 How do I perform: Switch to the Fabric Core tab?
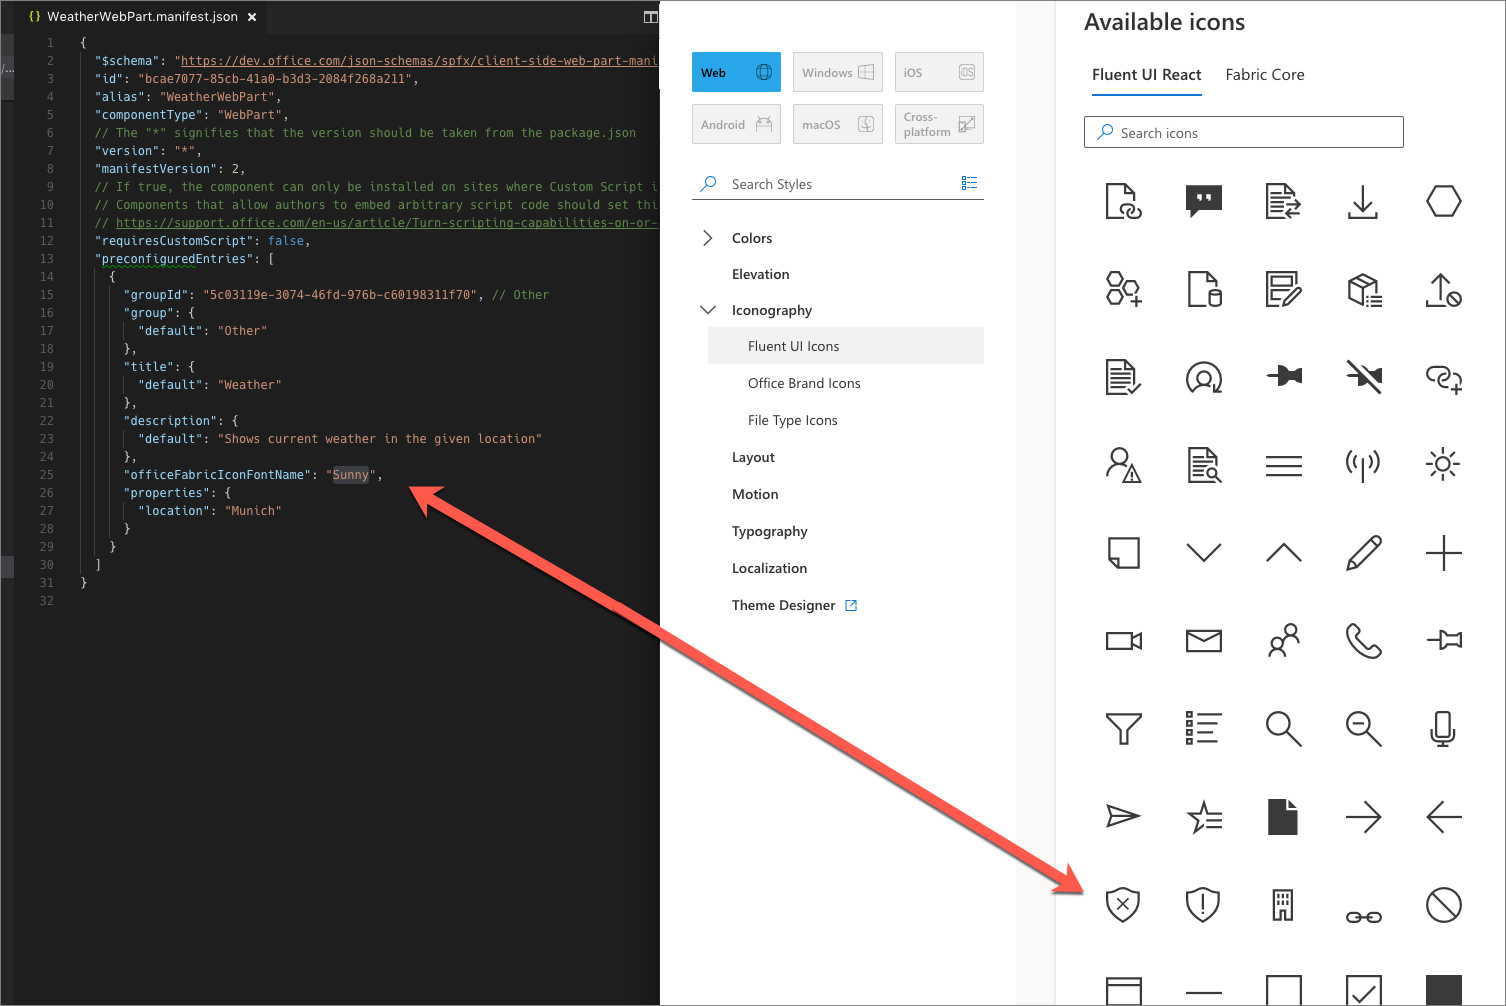[x=1265, y=75]
